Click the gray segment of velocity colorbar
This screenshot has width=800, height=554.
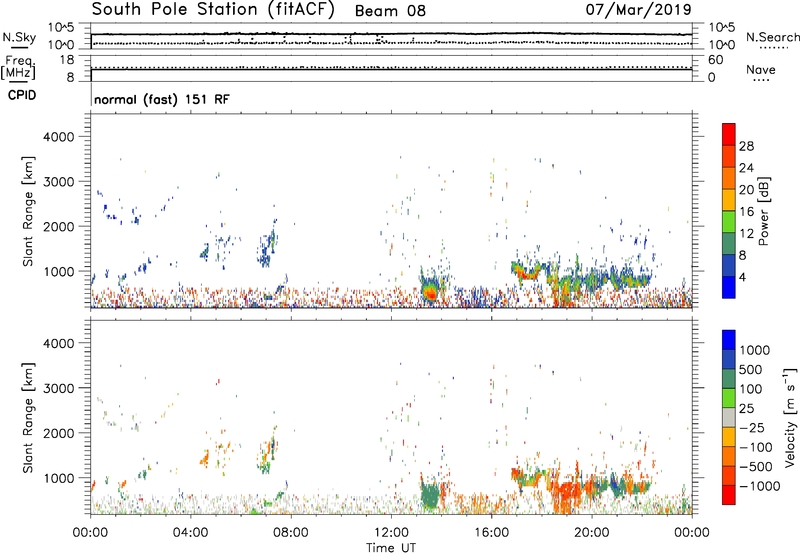[x=729, y=417]
